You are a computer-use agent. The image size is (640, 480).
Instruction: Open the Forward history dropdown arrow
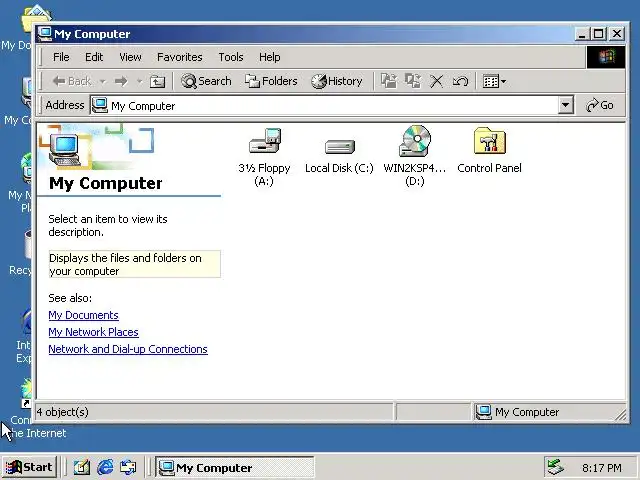(x=139, y=82)
